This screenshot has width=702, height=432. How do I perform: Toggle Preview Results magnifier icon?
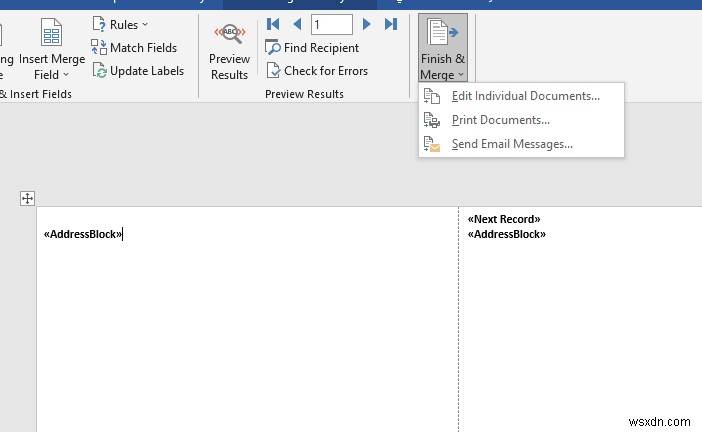pyautogui.click(x=230, y=34)
